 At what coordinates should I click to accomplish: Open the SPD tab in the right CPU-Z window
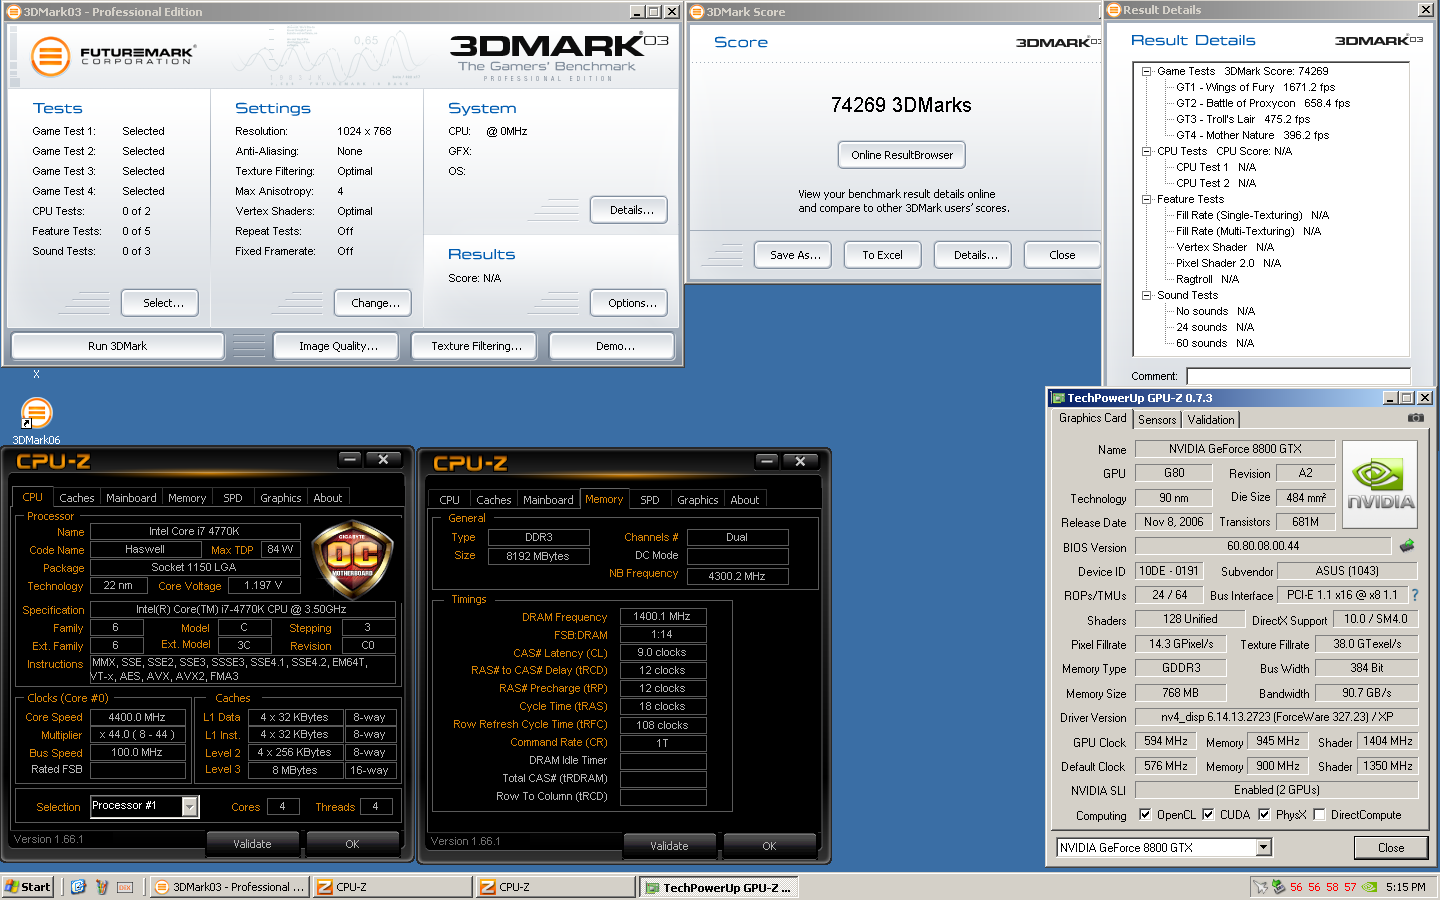[650, 499]
